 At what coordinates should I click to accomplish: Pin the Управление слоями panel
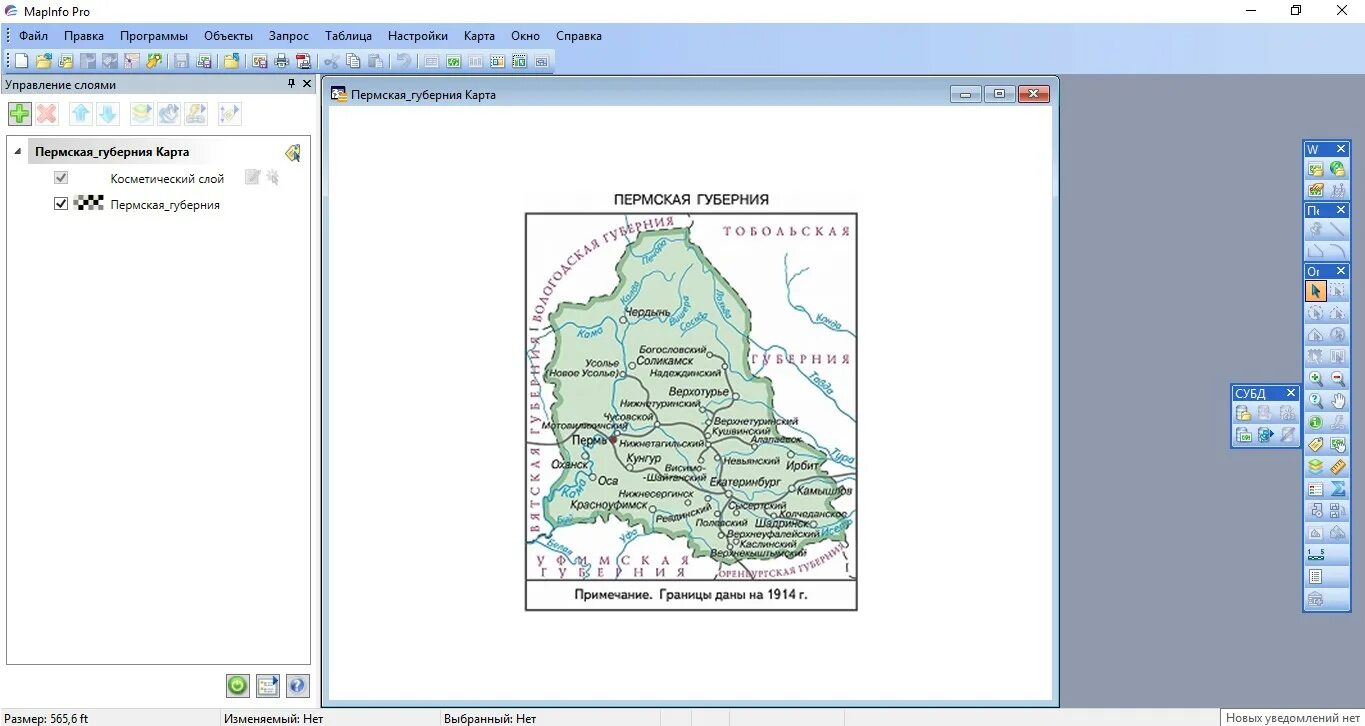[292, 84]
